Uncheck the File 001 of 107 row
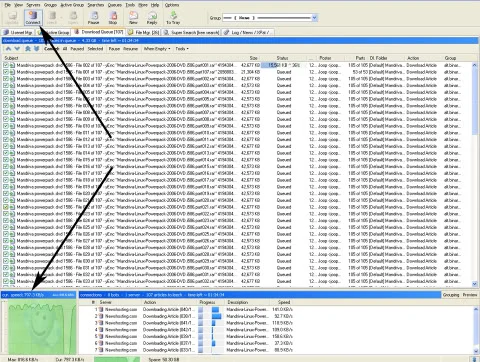Screen dimensions: 480x362 coord(6,72)
